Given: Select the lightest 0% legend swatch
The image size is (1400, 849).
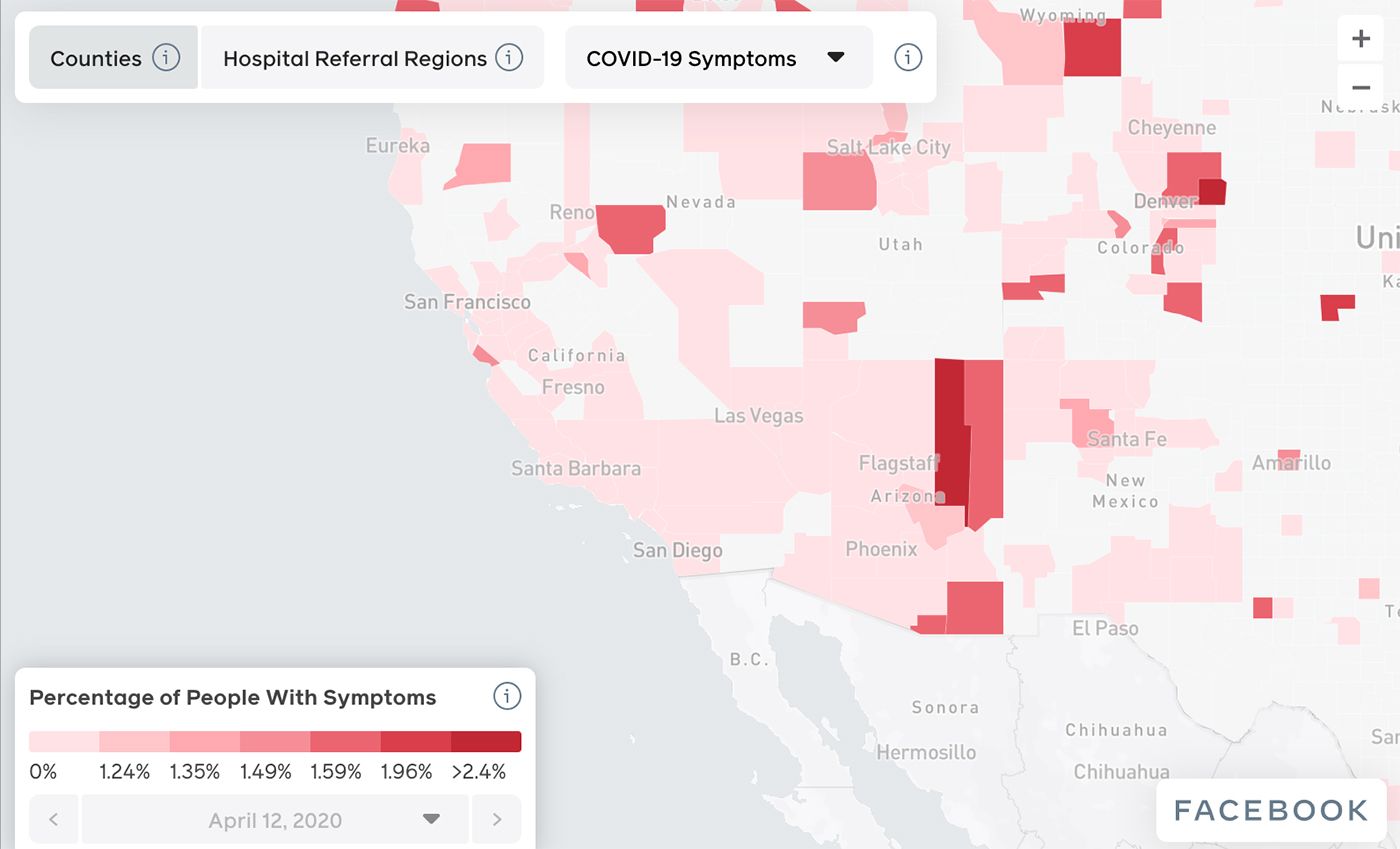Looking at the screenshot, I should (60, 741).
